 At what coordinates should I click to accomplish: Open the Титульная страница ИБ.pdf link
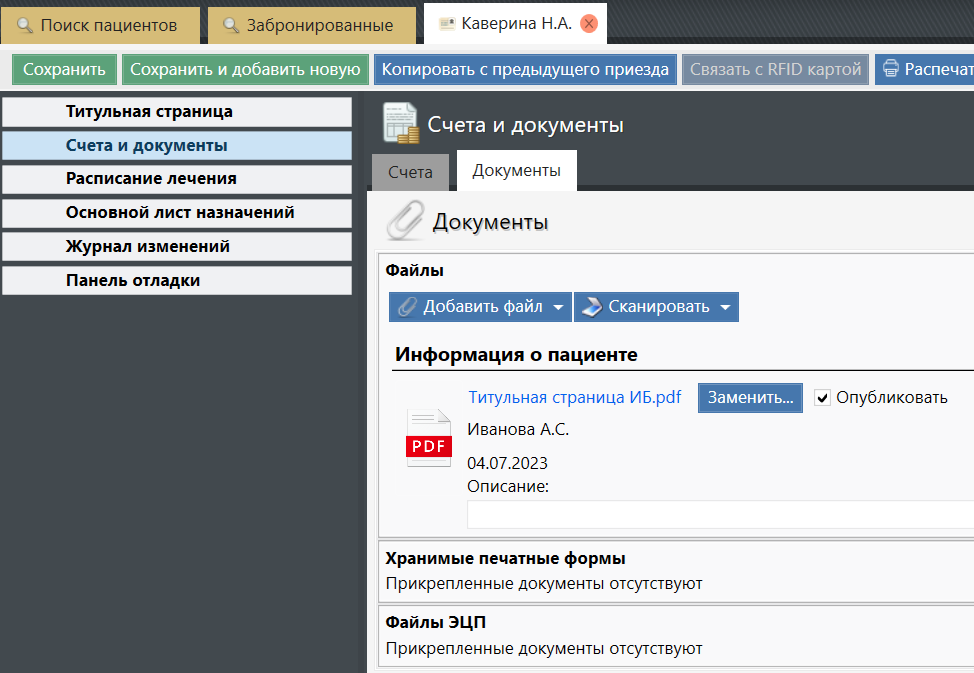coord(574,397)
